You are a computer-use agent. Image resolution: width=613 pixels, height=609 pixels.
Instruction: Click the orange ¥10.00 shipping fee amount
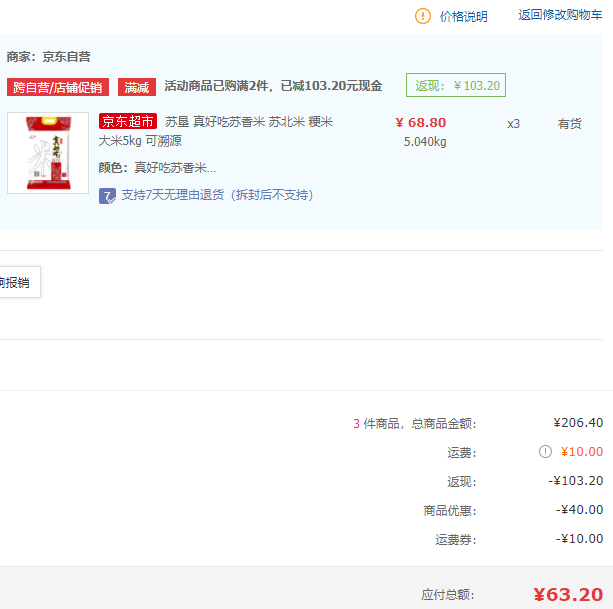[582, 452]
